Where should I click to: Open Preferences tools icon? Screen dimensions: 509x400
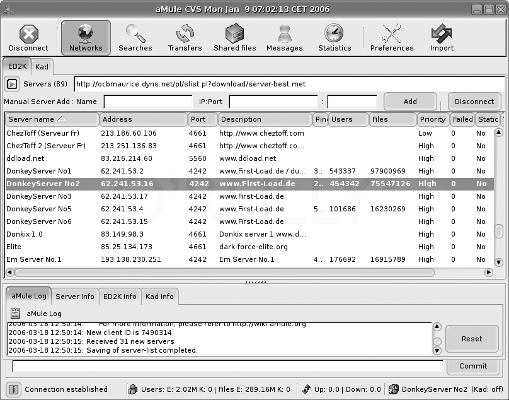click(392, 38)
